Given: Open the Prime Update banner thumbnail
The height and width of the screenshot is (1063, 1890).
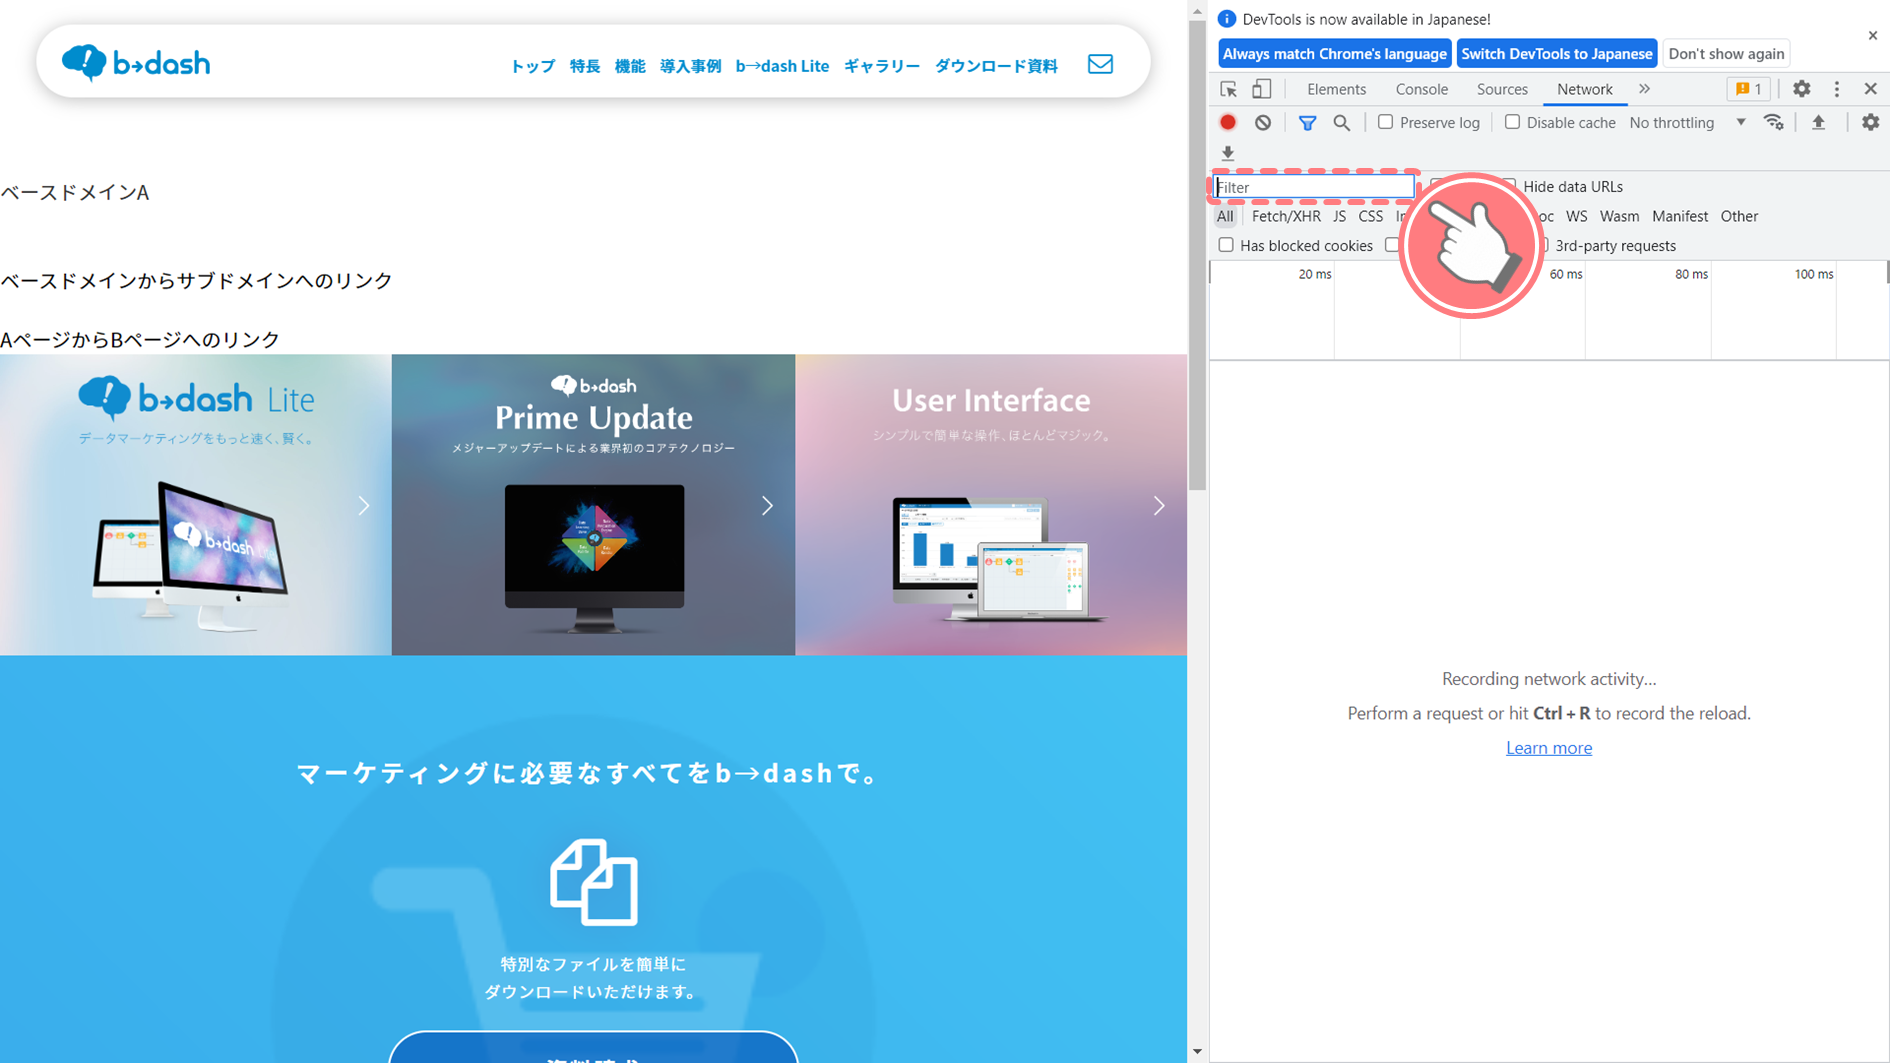Looking at the screenshot, I should coord(594,505).
